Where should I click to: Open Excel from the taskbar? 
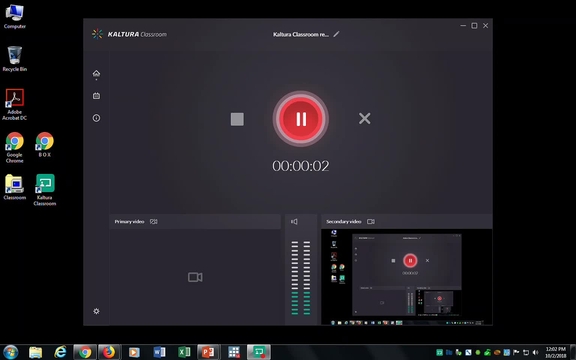coord(184,352)
